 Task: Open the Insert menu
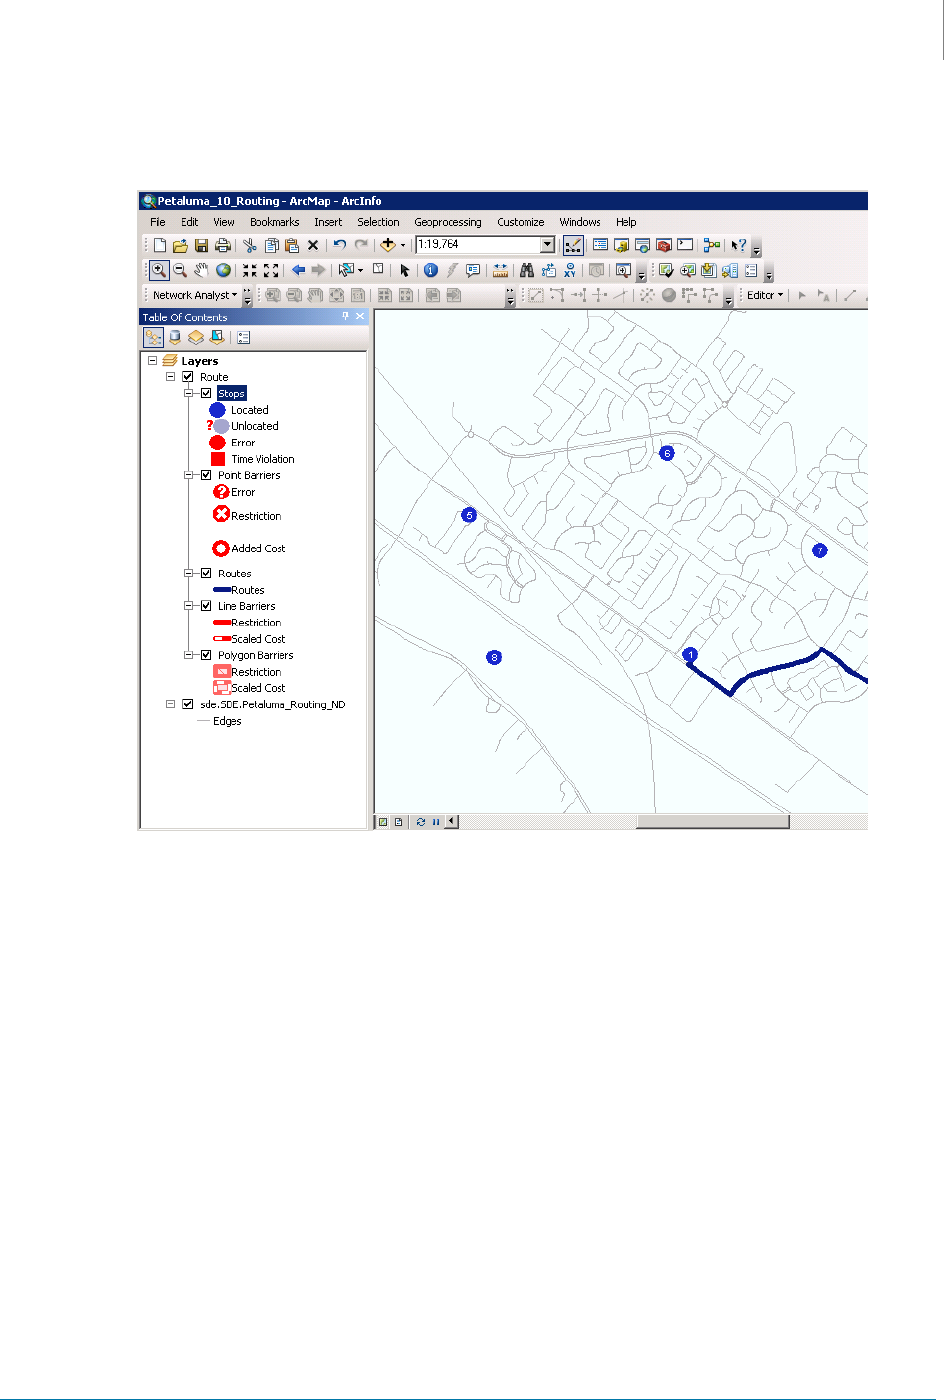(x=328, y=222)
